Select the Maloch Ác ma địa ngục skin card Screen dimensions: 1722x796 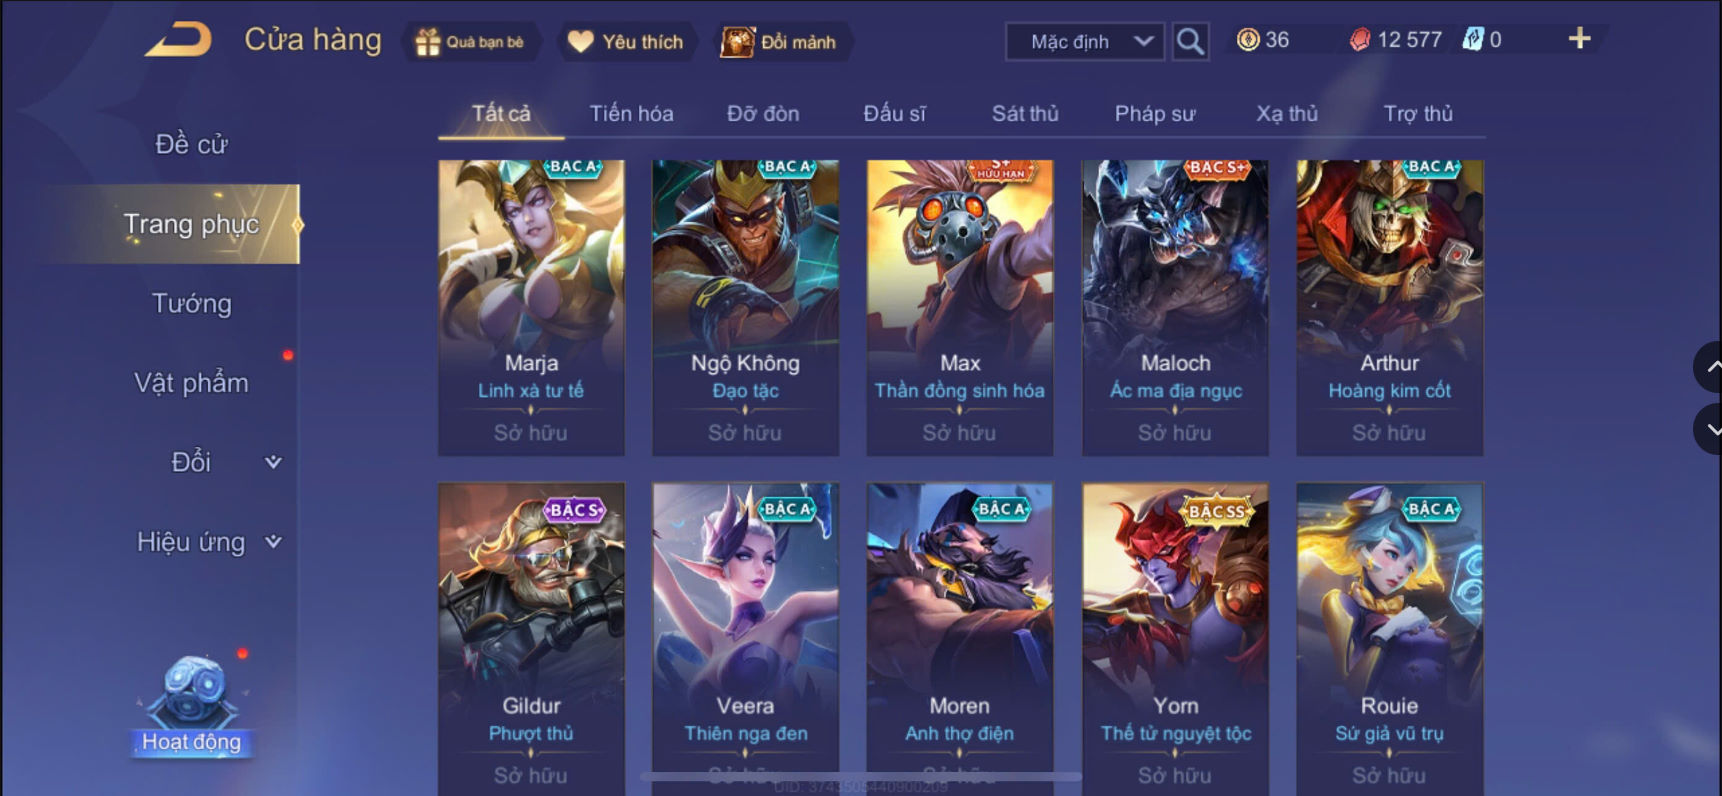(1175, 308)
